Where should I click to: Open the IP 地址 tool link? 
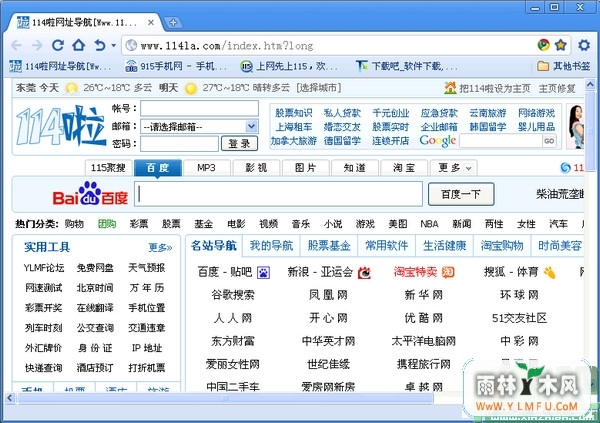click(147, 348)
